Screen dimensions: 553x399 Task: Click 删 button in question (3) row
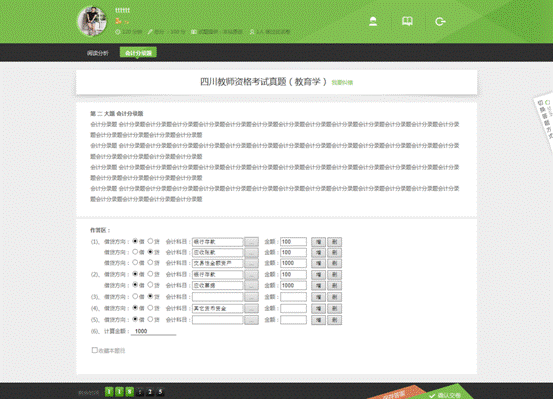334,297
